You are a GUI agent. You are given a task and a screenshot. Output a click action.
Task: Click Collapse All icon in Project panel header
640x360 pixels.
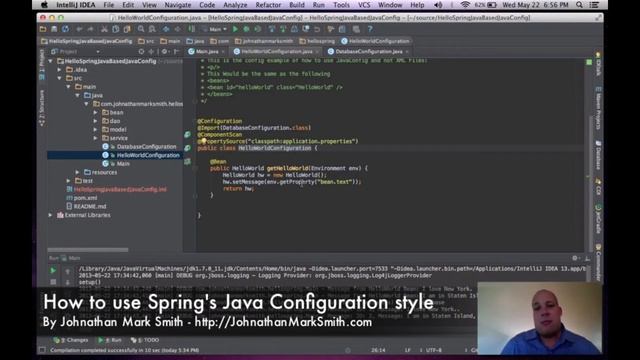point(151,52)
